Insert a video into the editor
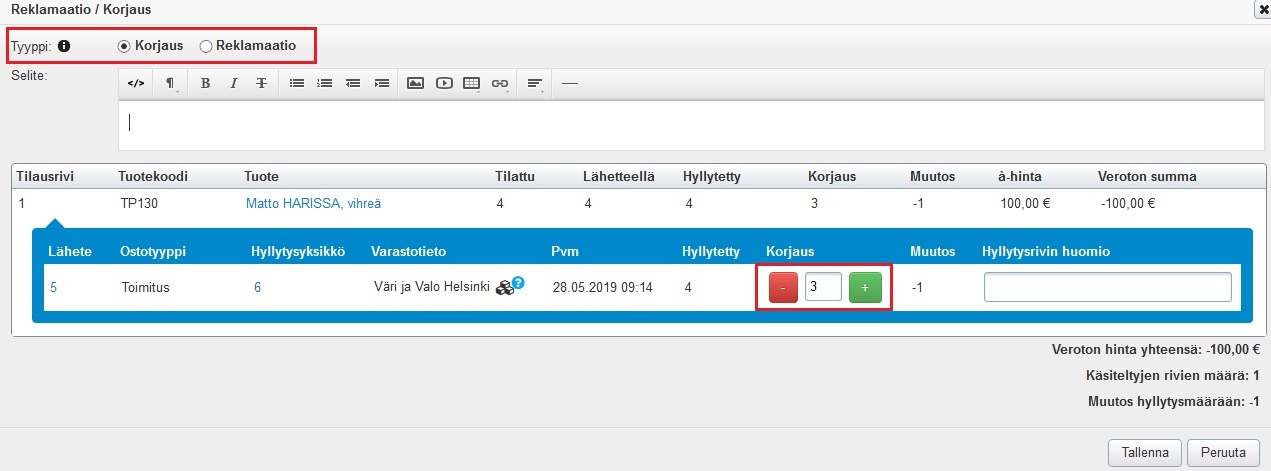 point(443,83)
